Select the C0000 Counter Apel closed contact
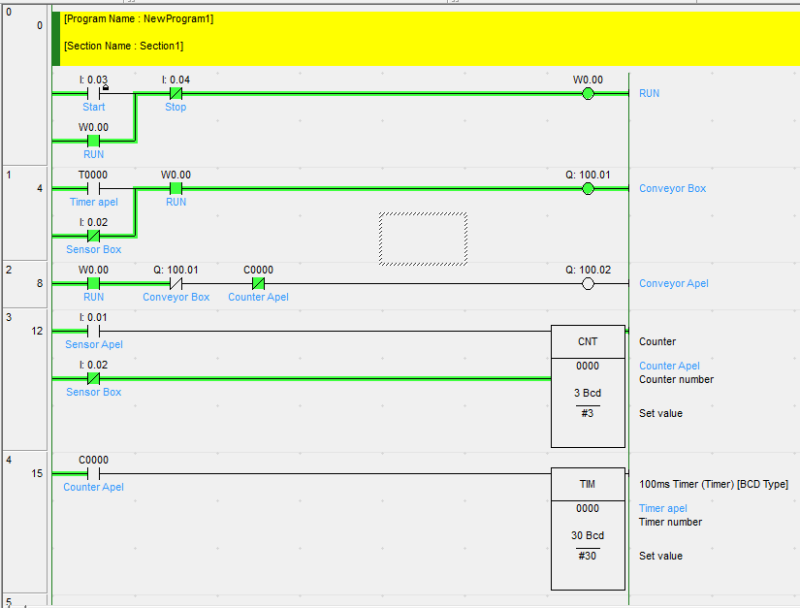800x608 pixels. 258,284
